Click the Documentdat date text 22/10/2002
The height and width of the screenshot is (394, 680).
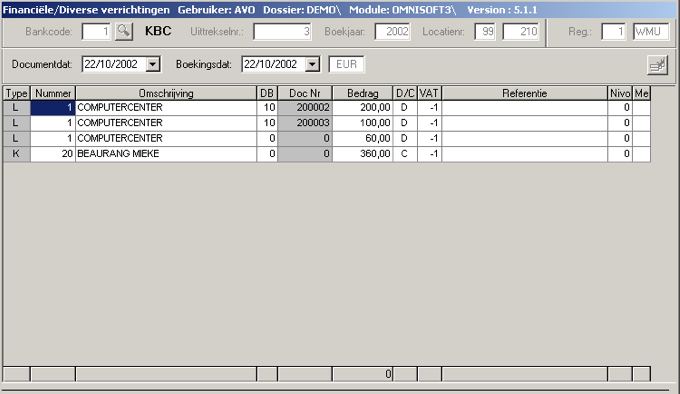coord(111,65)
